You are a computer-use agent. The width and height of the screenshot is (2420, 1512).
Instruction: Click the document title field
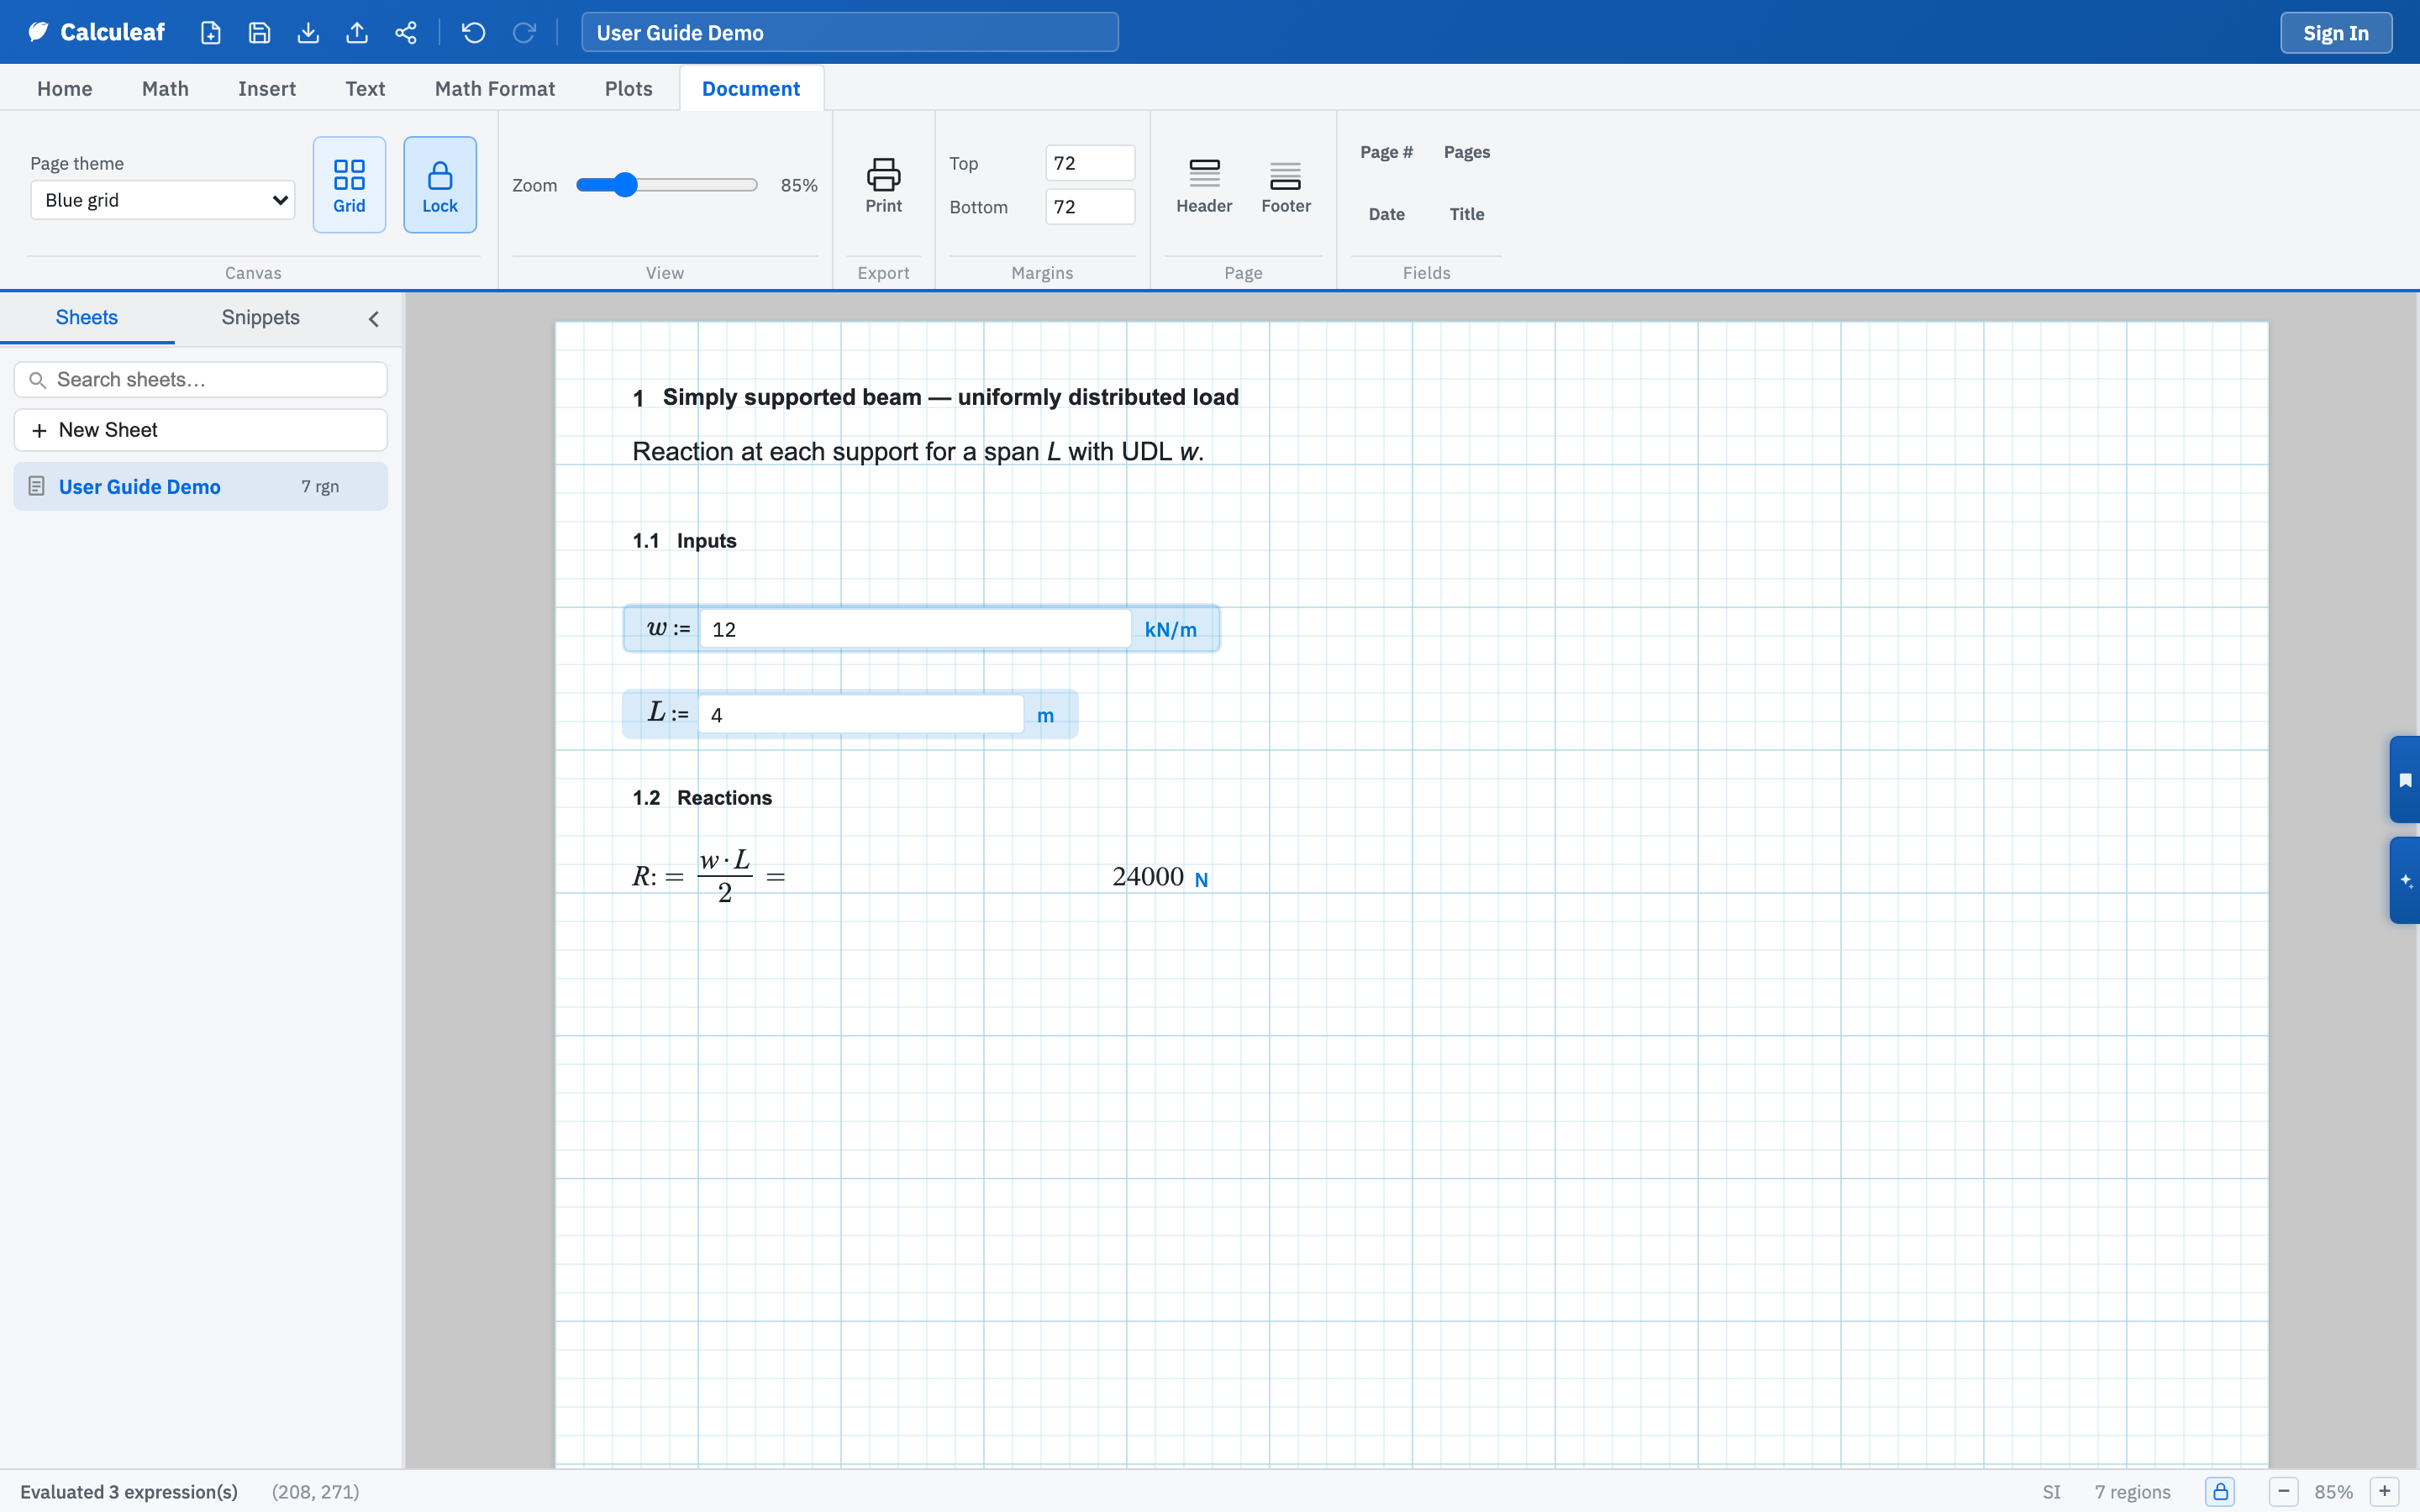(x=850, y=33)
